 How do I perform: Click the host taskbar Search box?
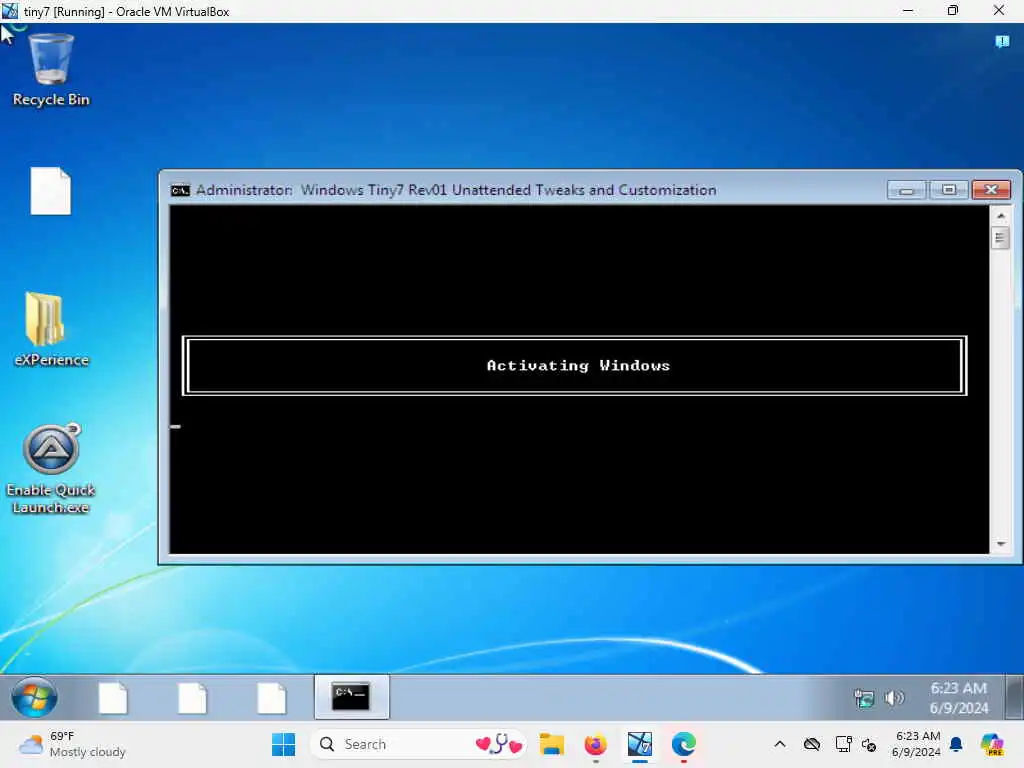(x=418, y=744)
